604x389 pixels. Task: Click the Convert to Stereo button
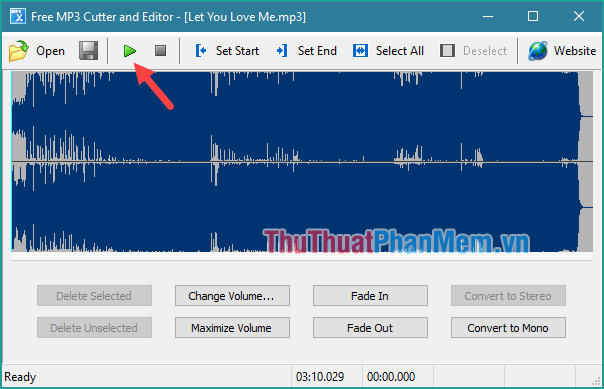[x=508, y=296]
